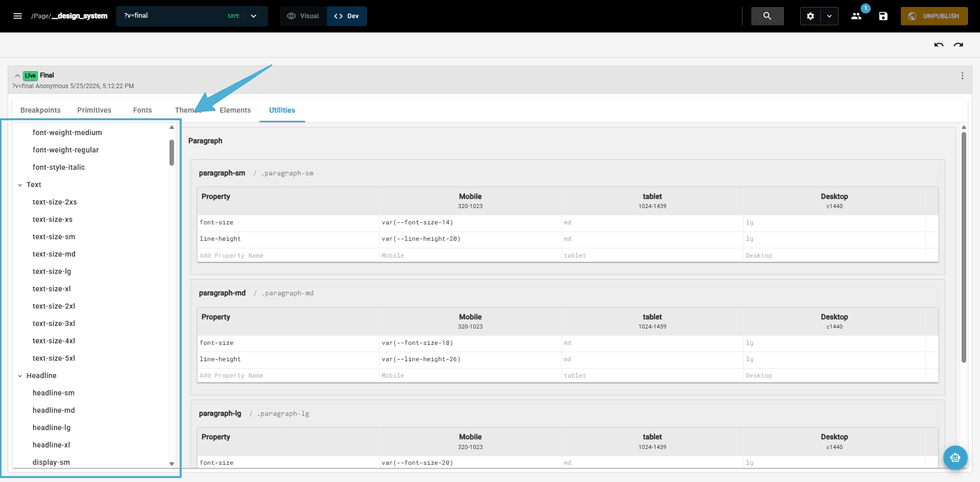Select text-size-2xl in the tree
980x482 pixels.
pos(54,306)
